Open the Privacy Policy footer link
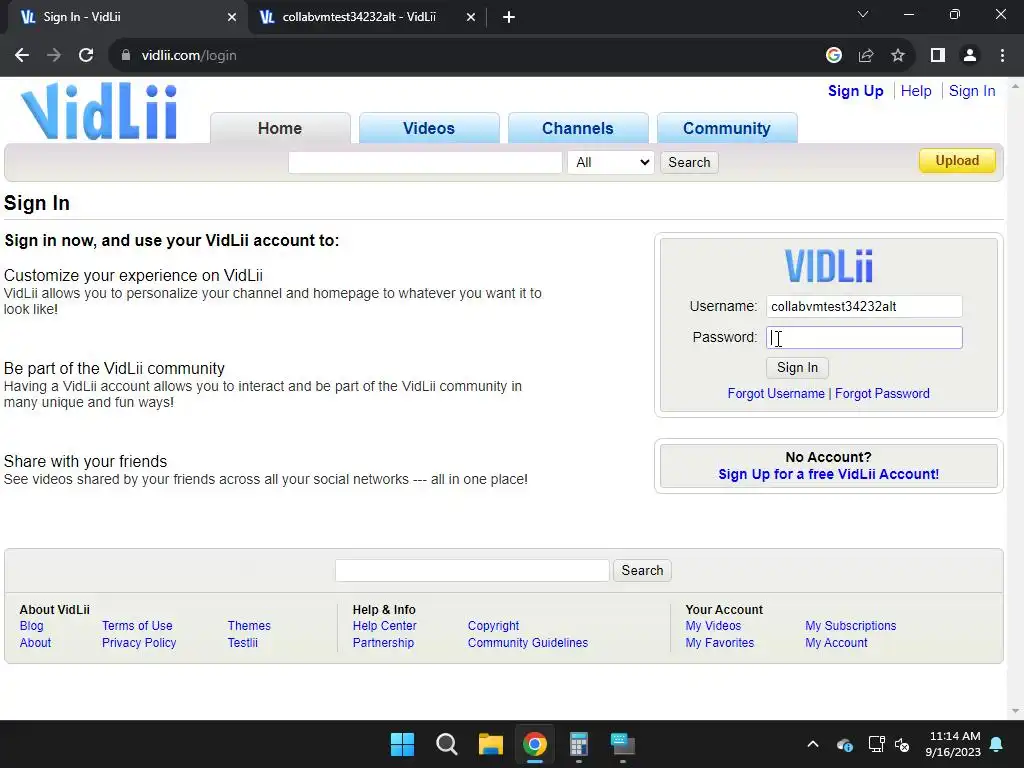This screenshot has width=1024, height=768. tap(139, 643)
